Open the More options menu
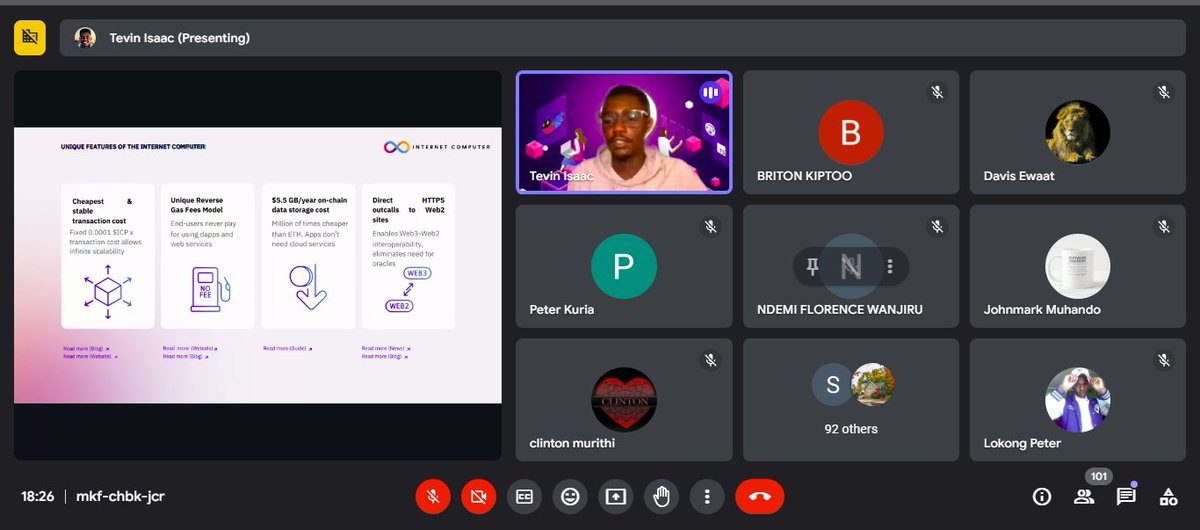1200x530 pixels. (707, 496)
